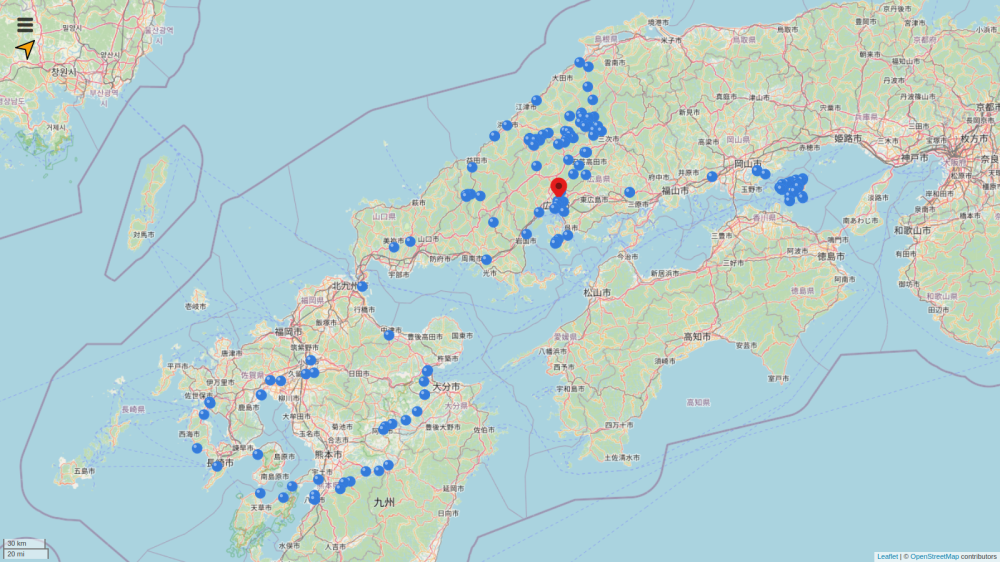Click the blue marker near 西海市
The image size is (1000, 562).
(x=197, y=448)
